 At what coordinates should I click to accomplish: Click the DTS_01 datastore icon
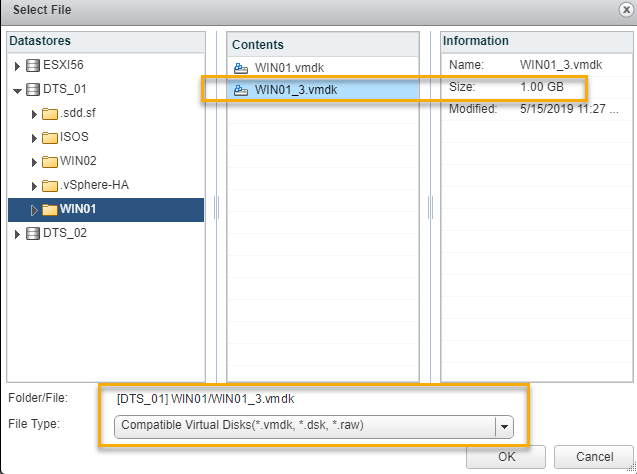(x=32, y=90)
